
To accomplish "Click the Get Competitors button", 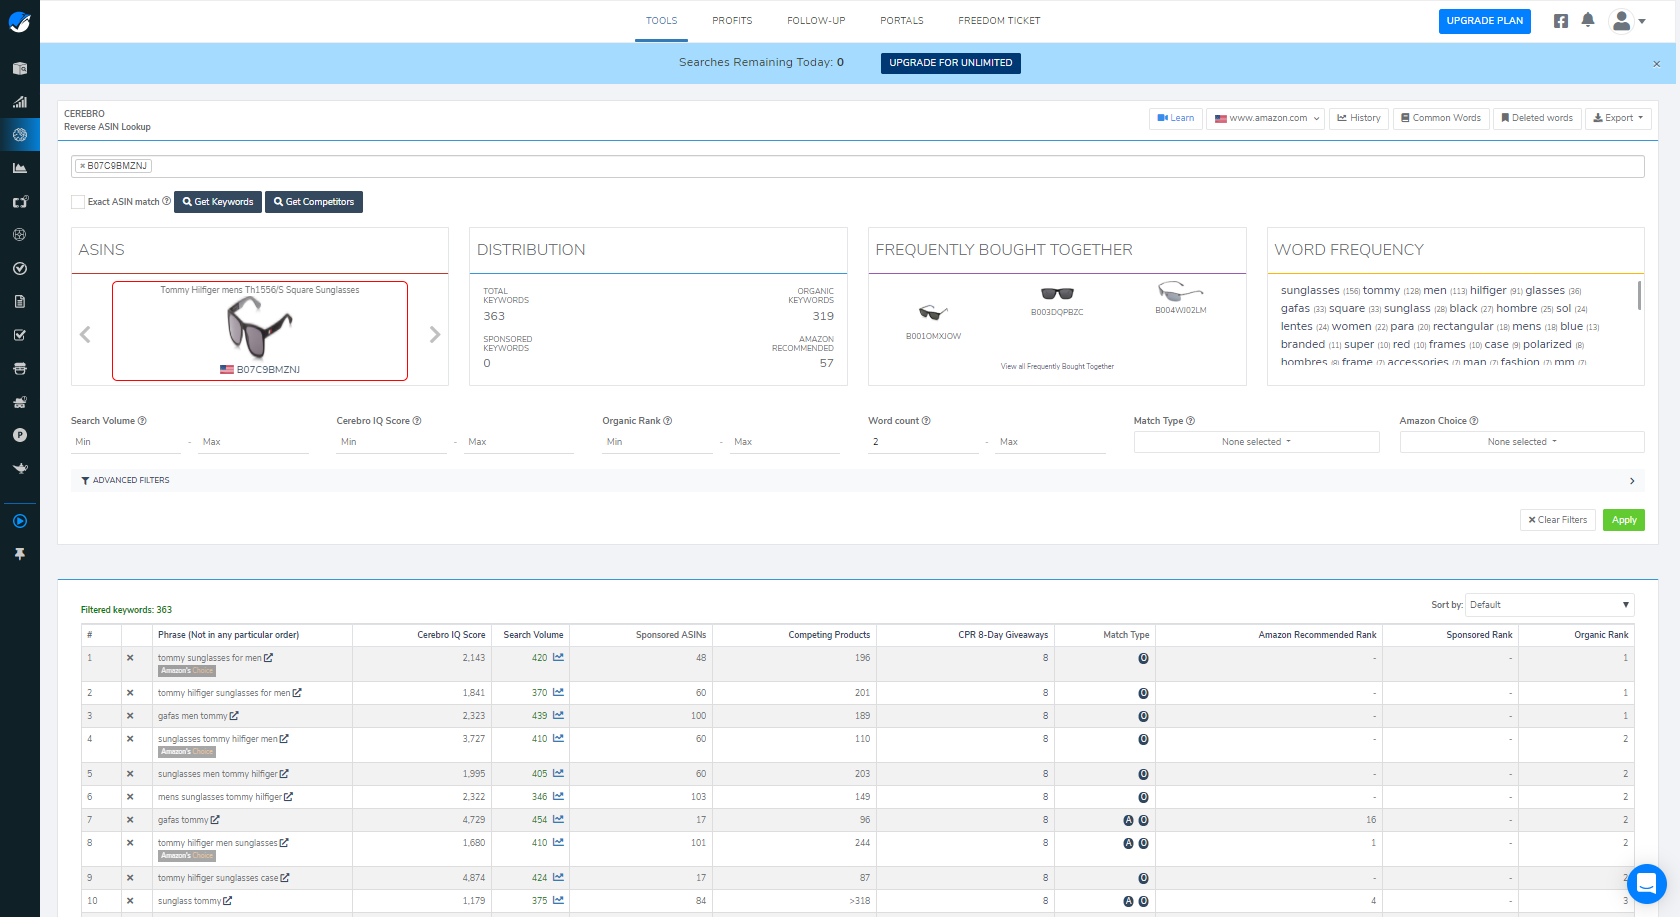I will click(x=314, y=202).
